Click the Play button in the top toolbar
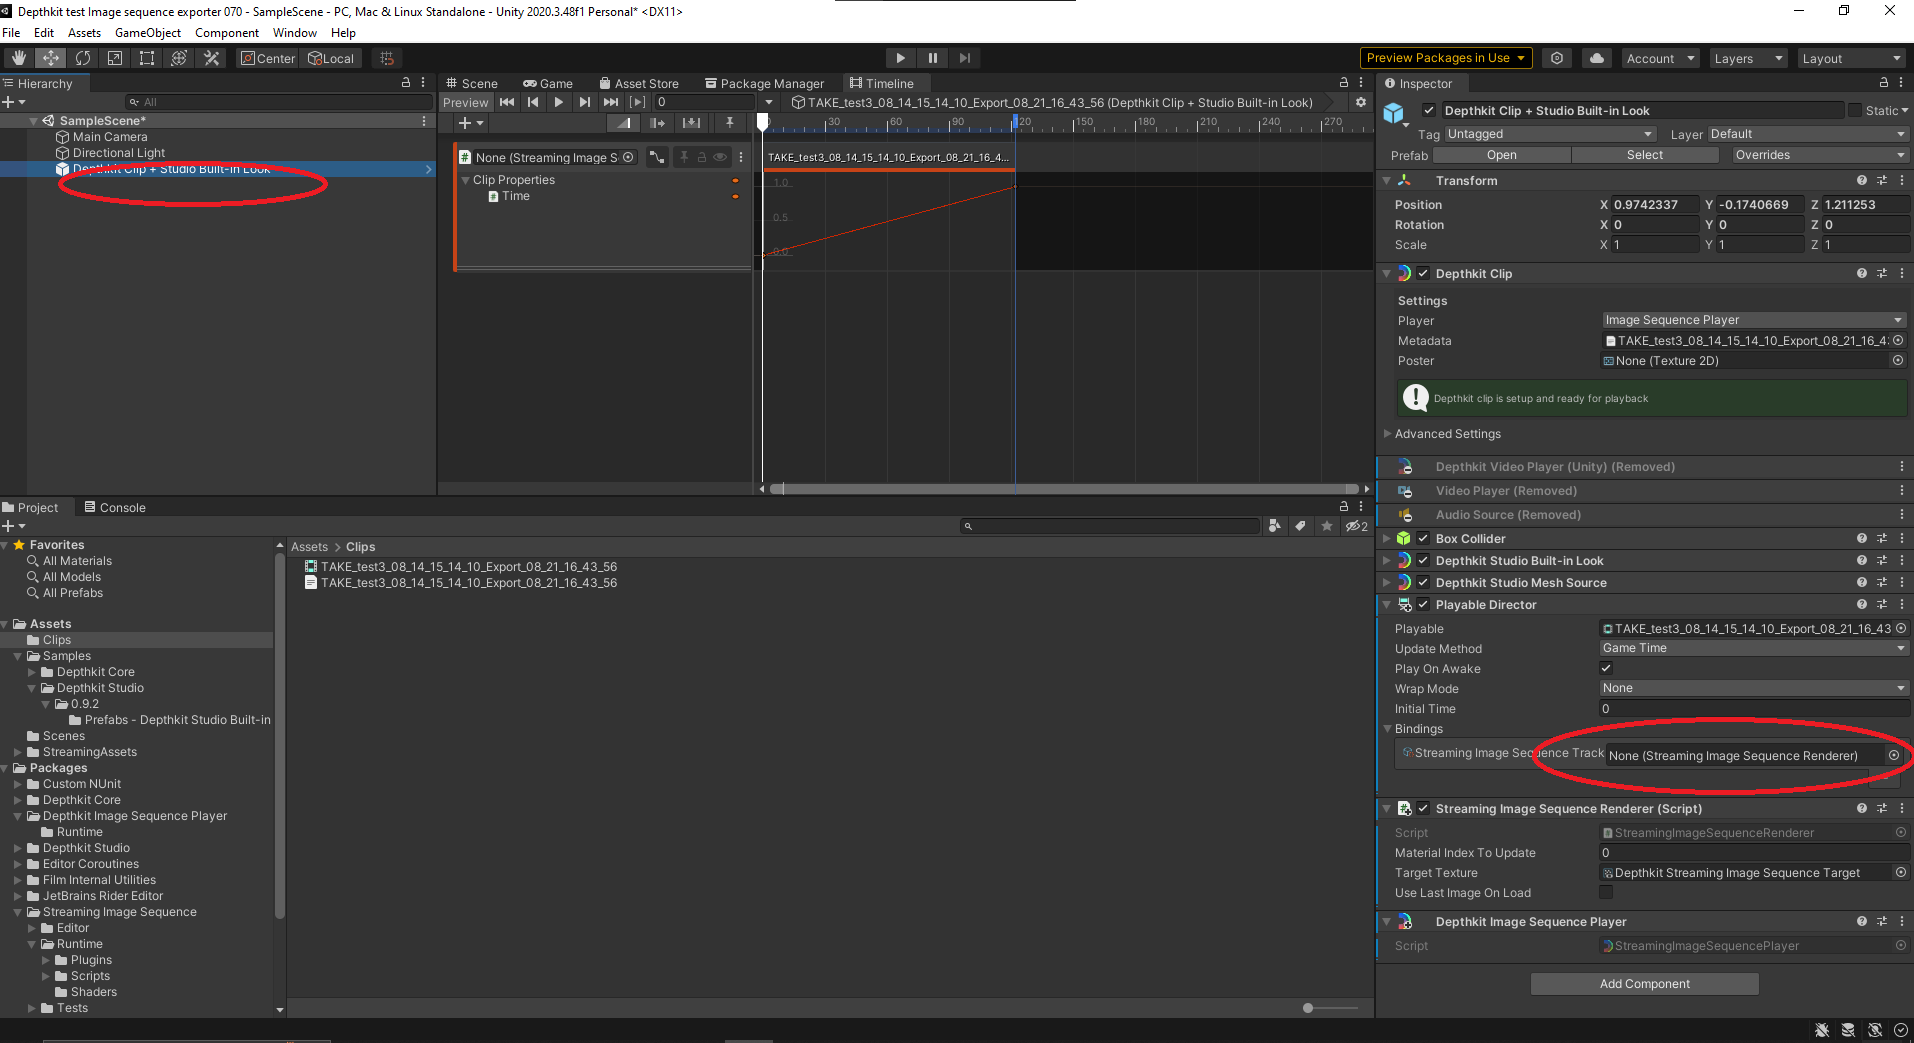The height and width of the screenshot is (1043, 1914). [x=900, y=58]
